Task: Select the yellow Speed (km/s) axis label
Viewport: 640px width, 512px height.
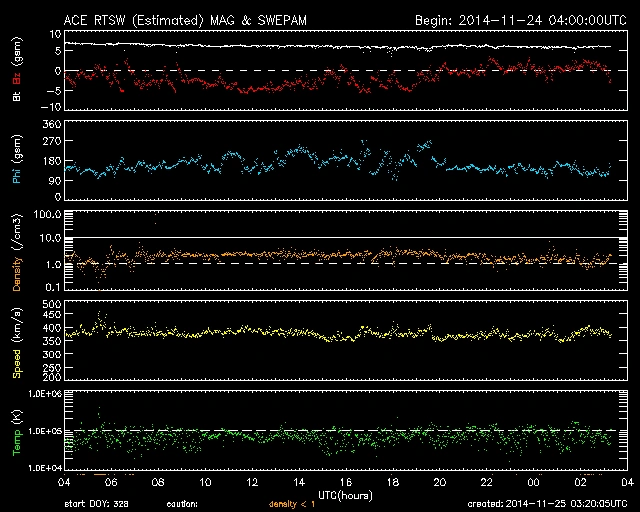Action: pyautogui.click(x=17, y=341)
